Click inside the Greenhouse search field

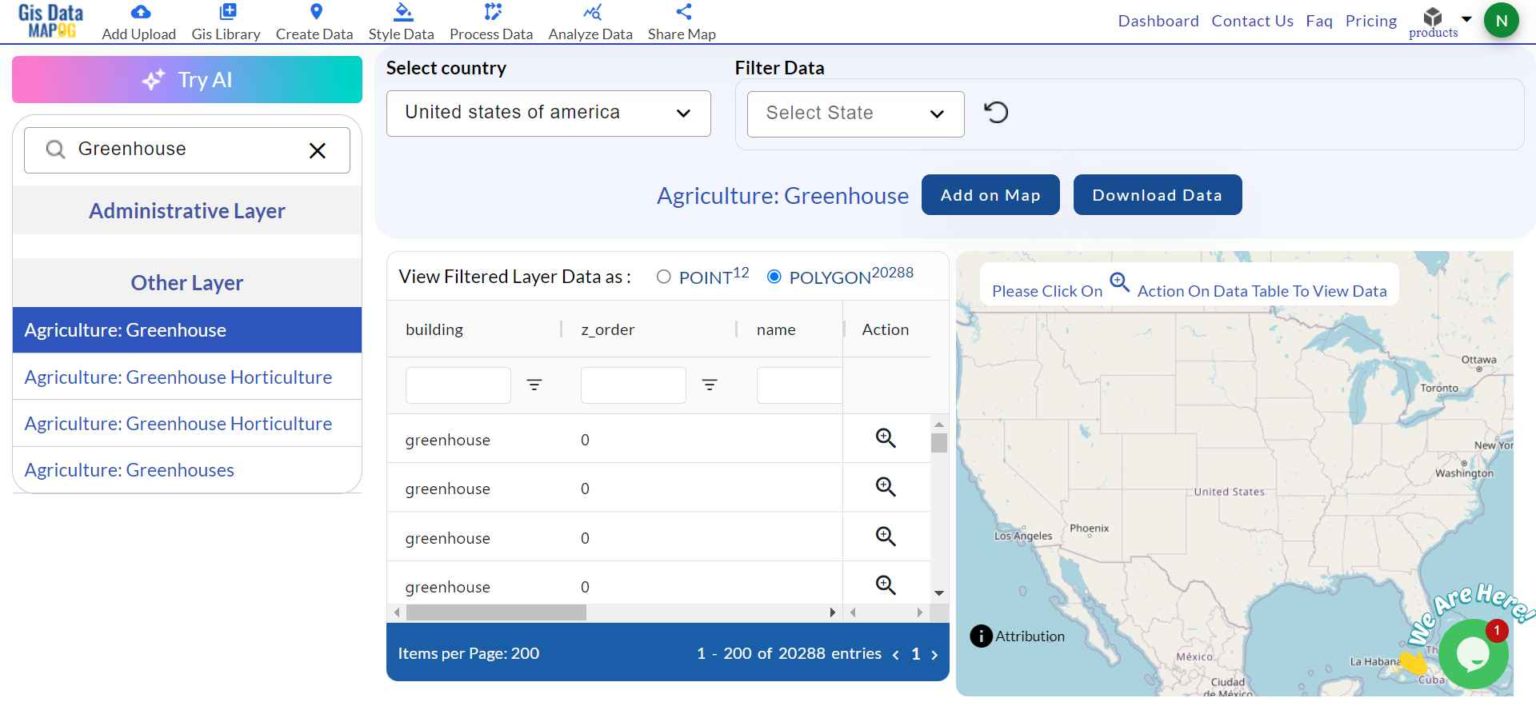[180, 149]
